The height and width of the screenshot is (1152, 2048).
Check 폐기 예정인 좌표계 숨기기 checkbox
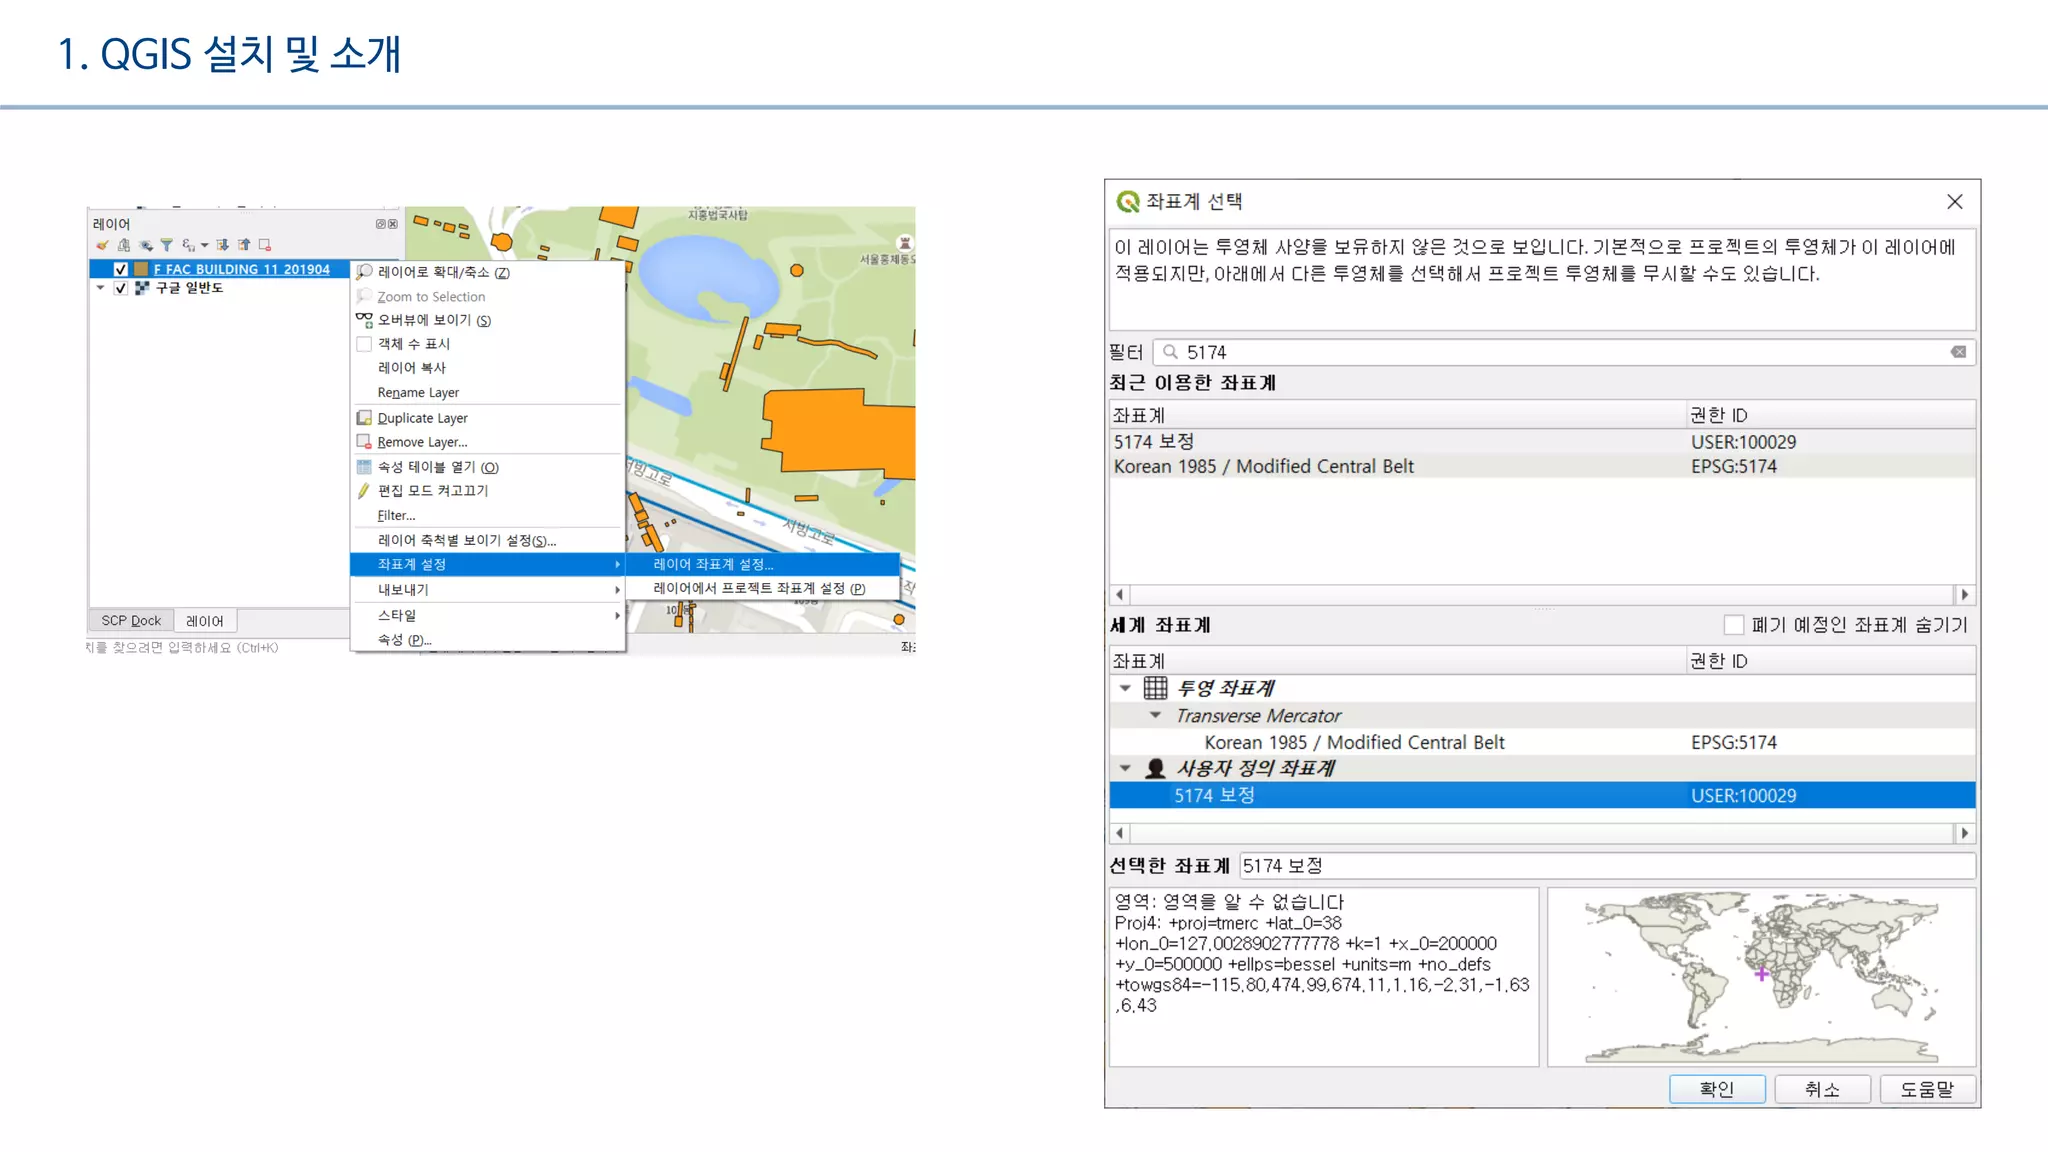[x=1734, y=625]
